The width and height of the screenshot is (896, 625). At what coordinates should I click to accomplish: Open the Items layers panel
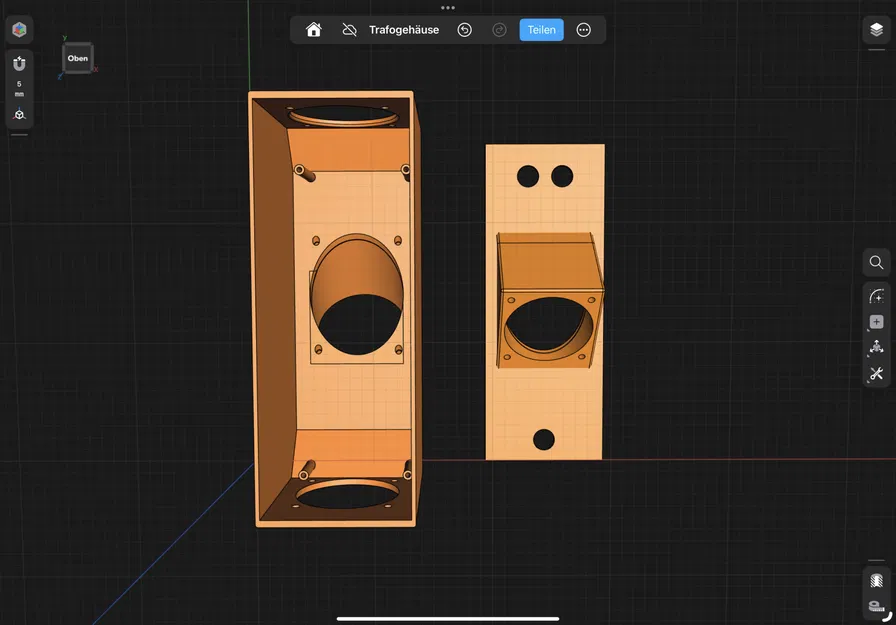click(x=876, y=30)
